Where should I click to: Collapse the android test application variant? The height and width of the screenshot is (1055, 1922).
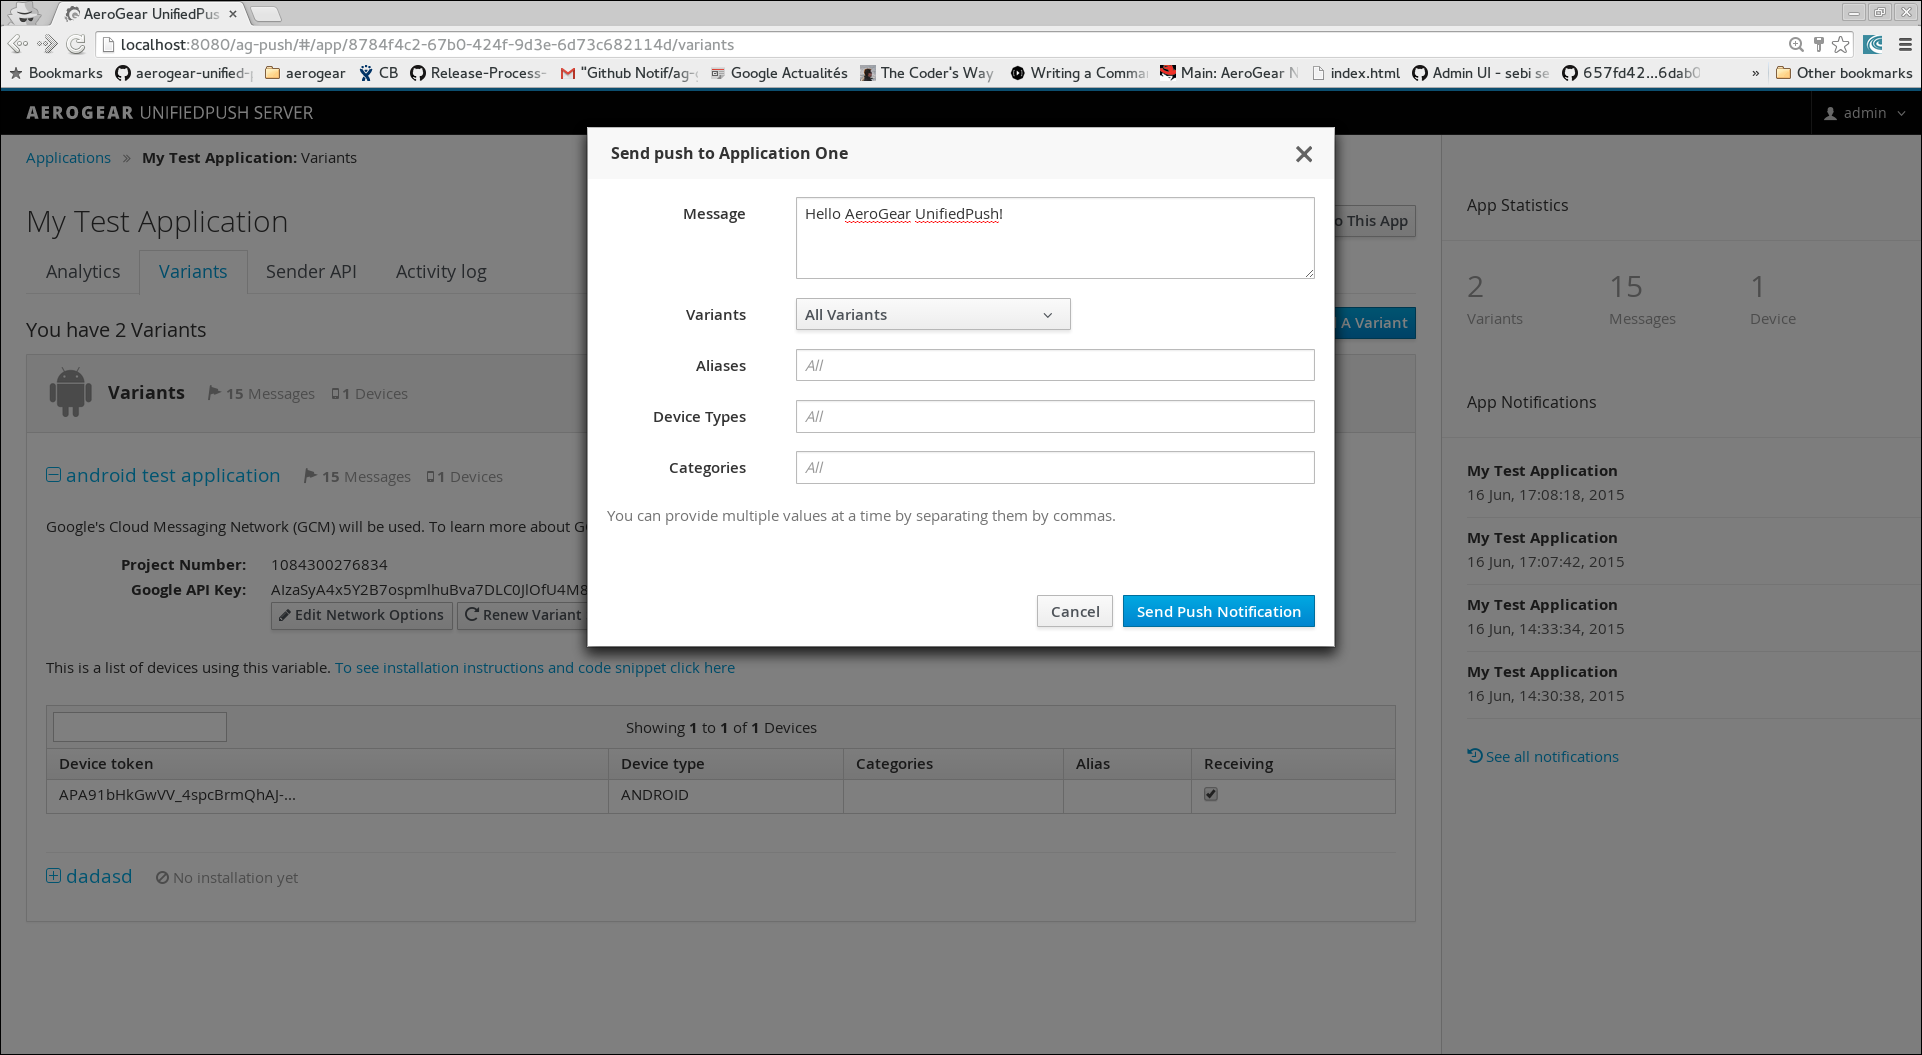(x=54, y=475)
